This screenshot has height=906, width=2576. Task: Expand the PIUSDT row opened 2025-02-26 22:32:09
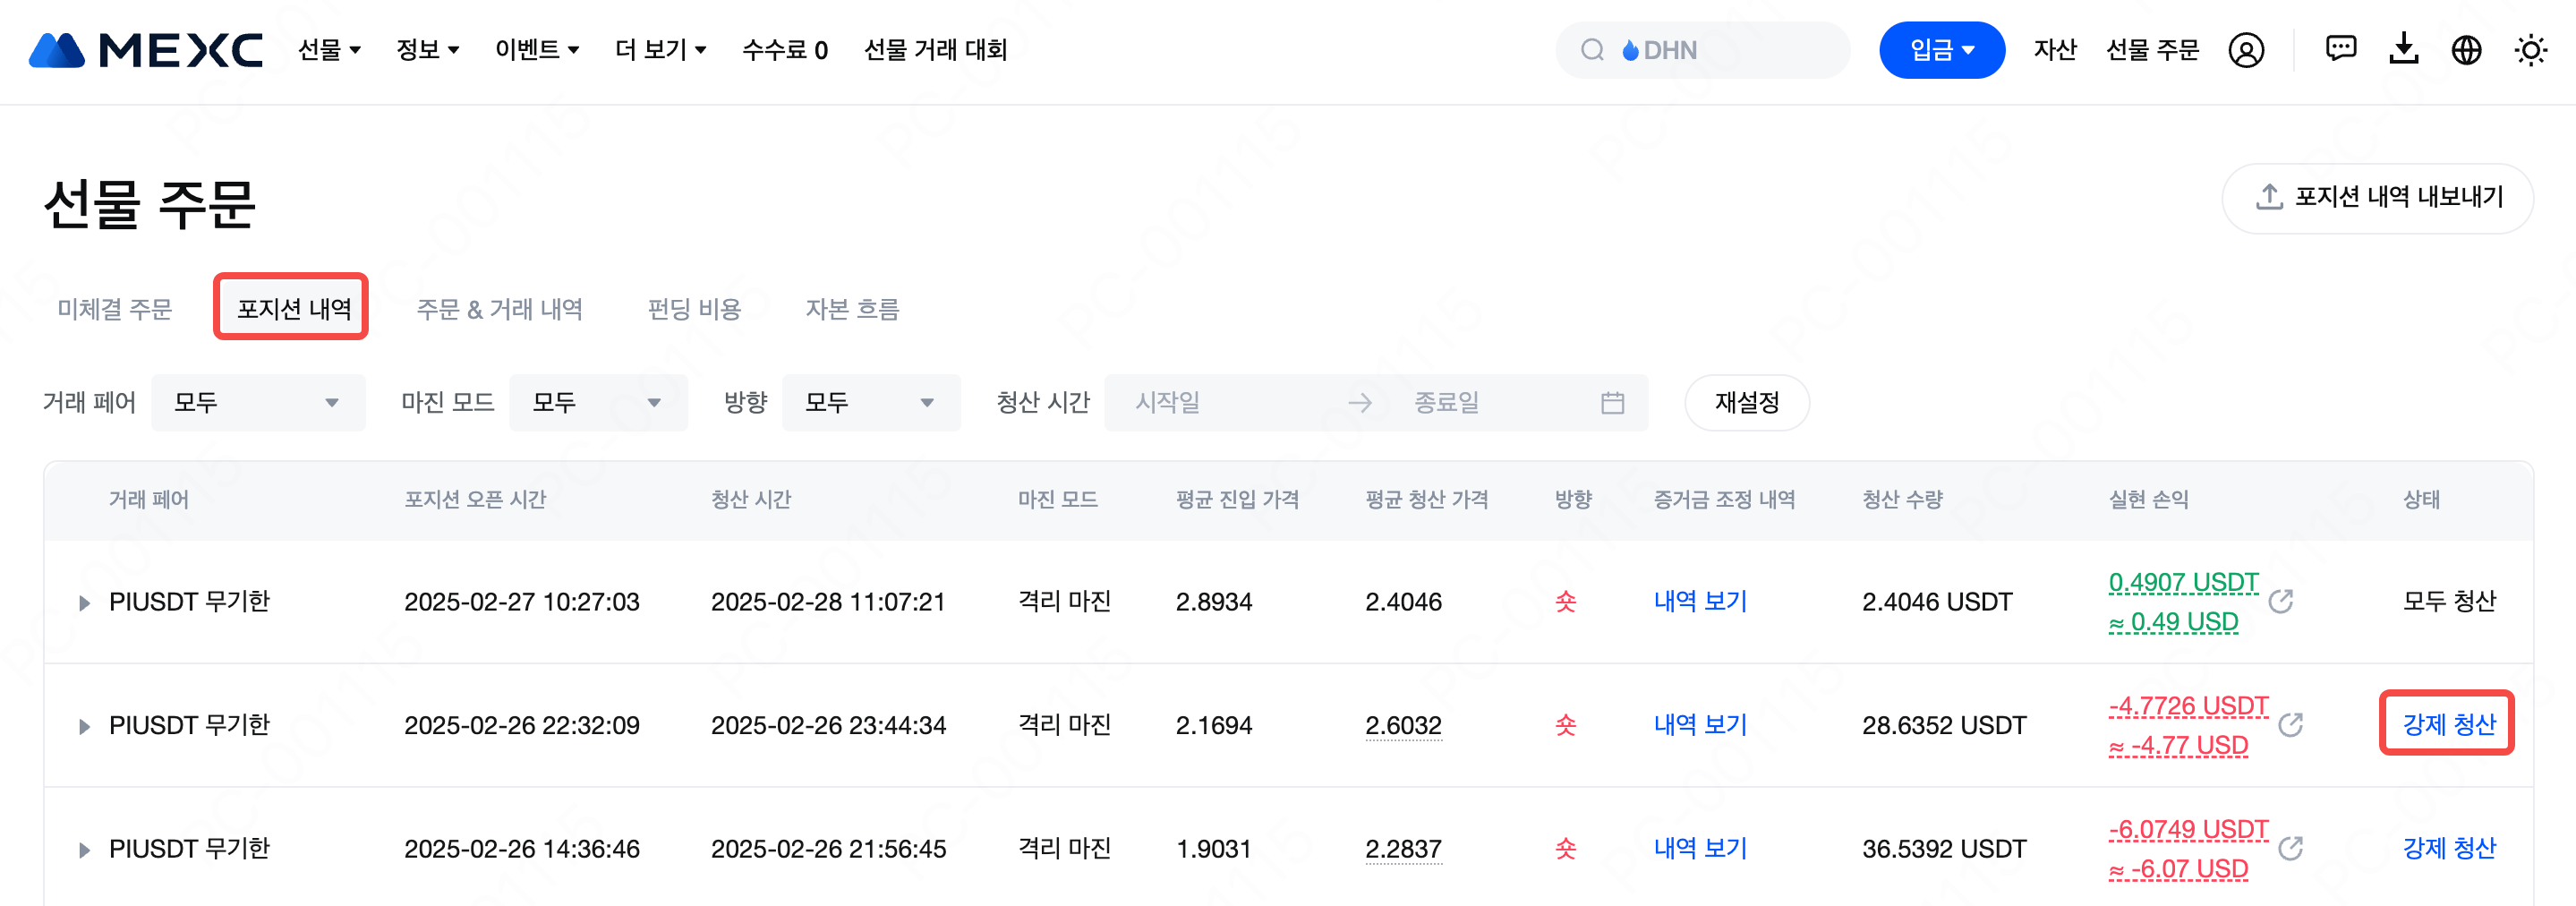[85, 726]
